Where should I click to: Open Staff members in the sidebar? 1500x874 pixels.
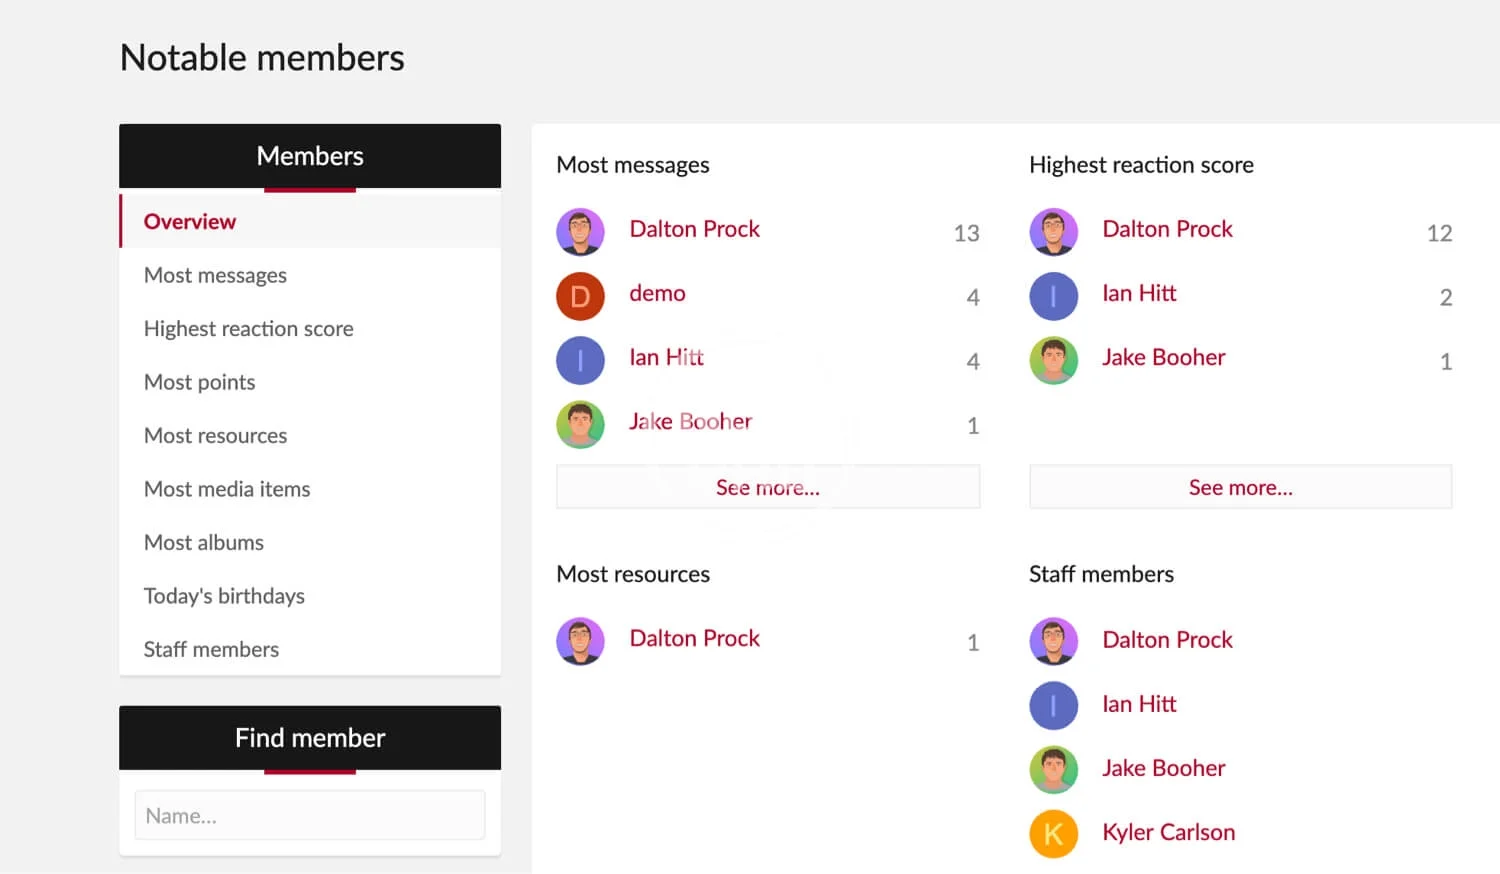211,649
